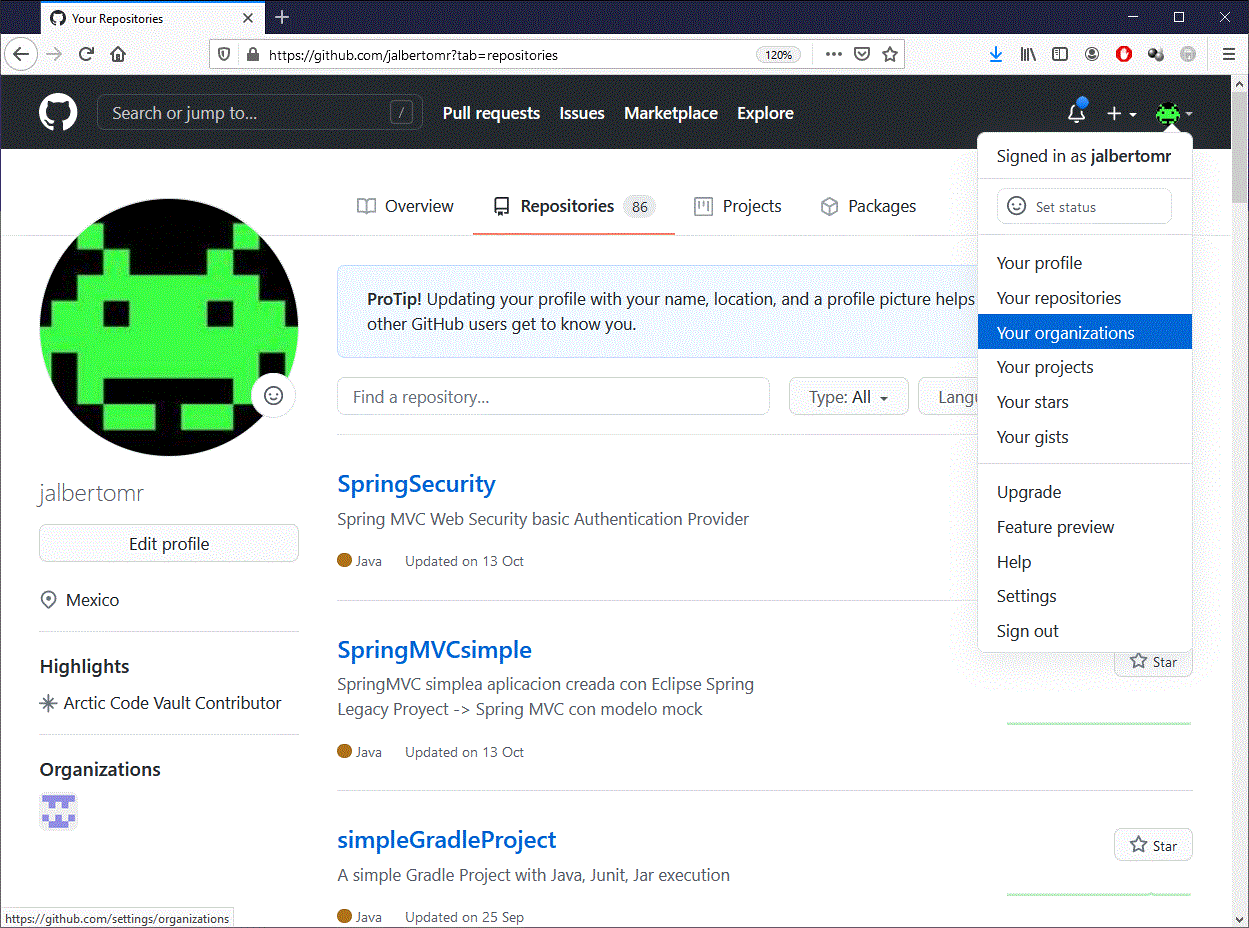Viewport: 1249px width, 928px height.
Task: Save page to Pocket icon
Action: point(861,54)
